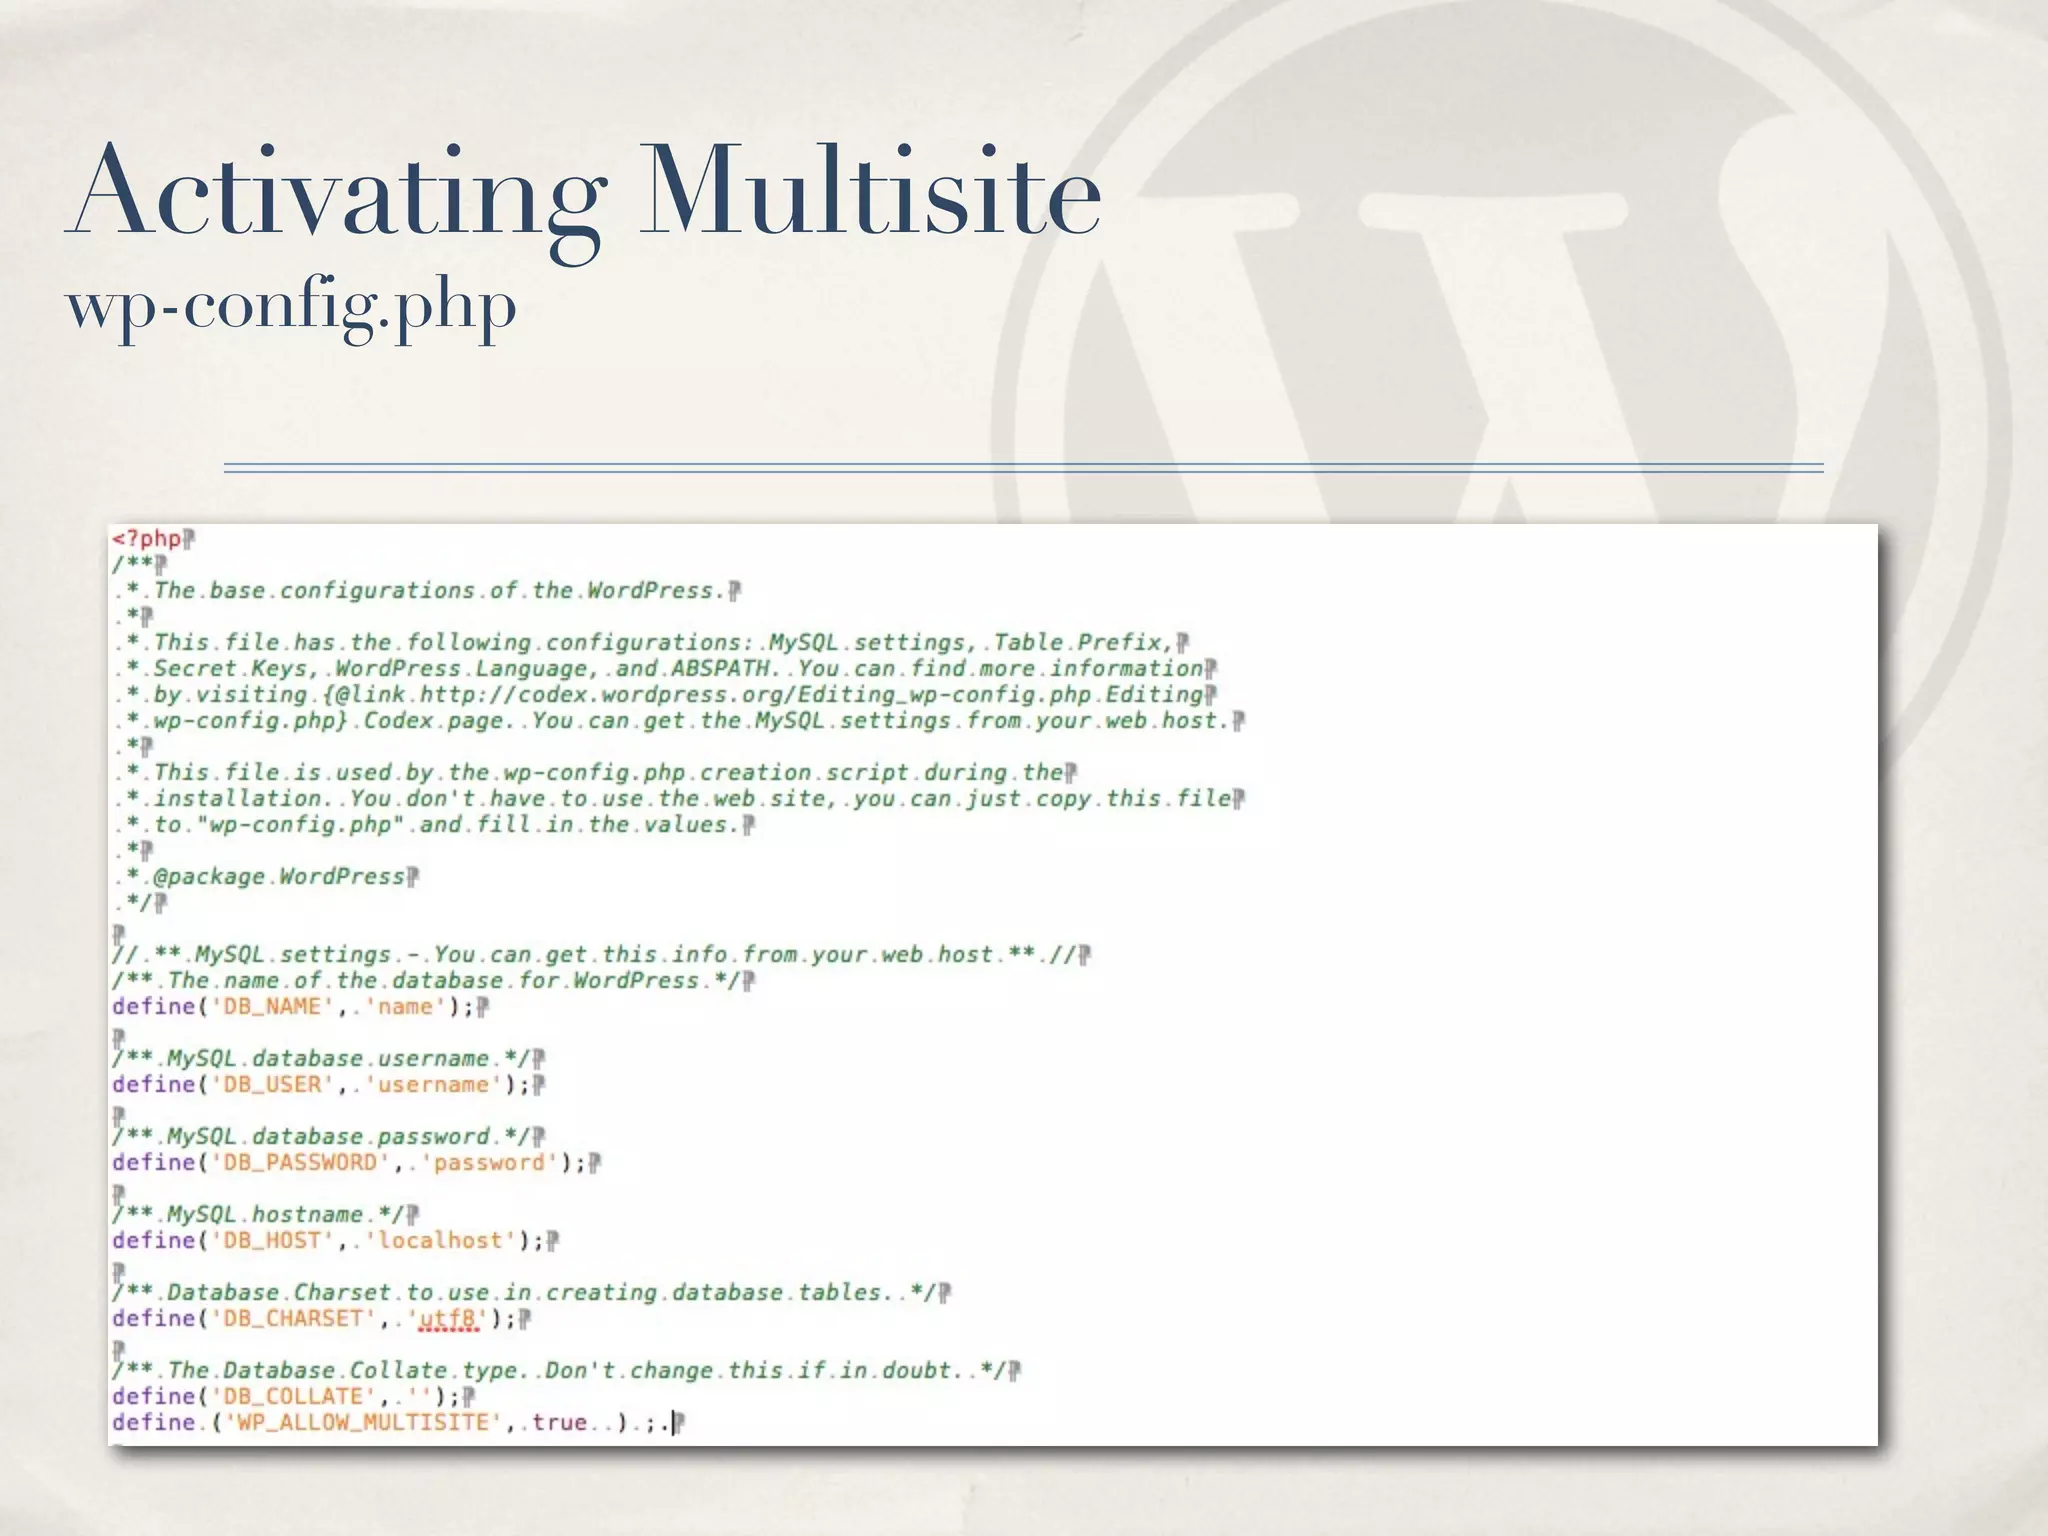This screenshot has width=2048, height=1536.
Task: Click the '@package WordPress' line
Action: 265,877
